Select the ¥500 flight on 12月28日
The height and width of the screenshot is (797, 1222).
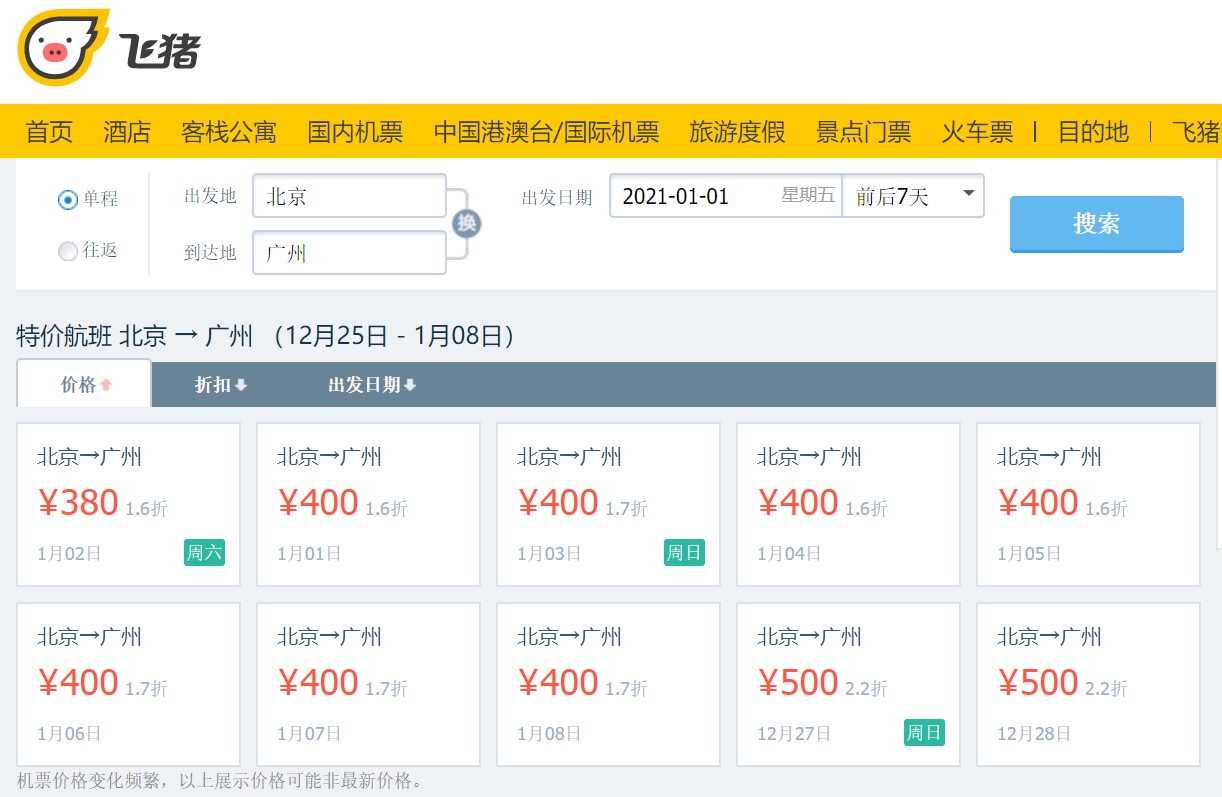1088,684
